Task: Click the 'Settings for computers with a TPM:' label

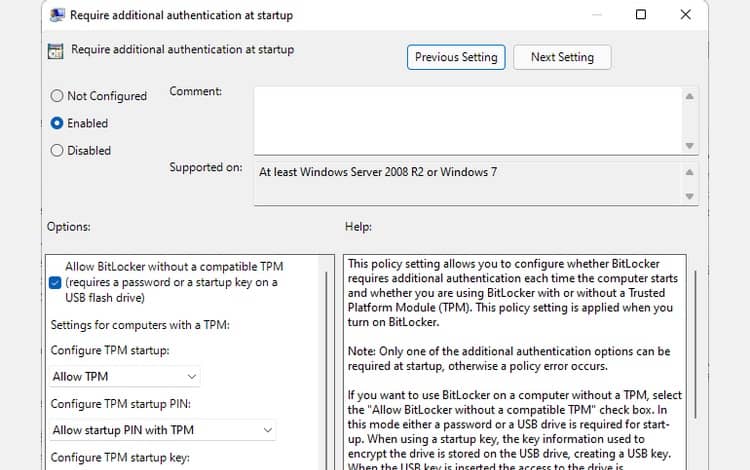Action: pos(140,325)
